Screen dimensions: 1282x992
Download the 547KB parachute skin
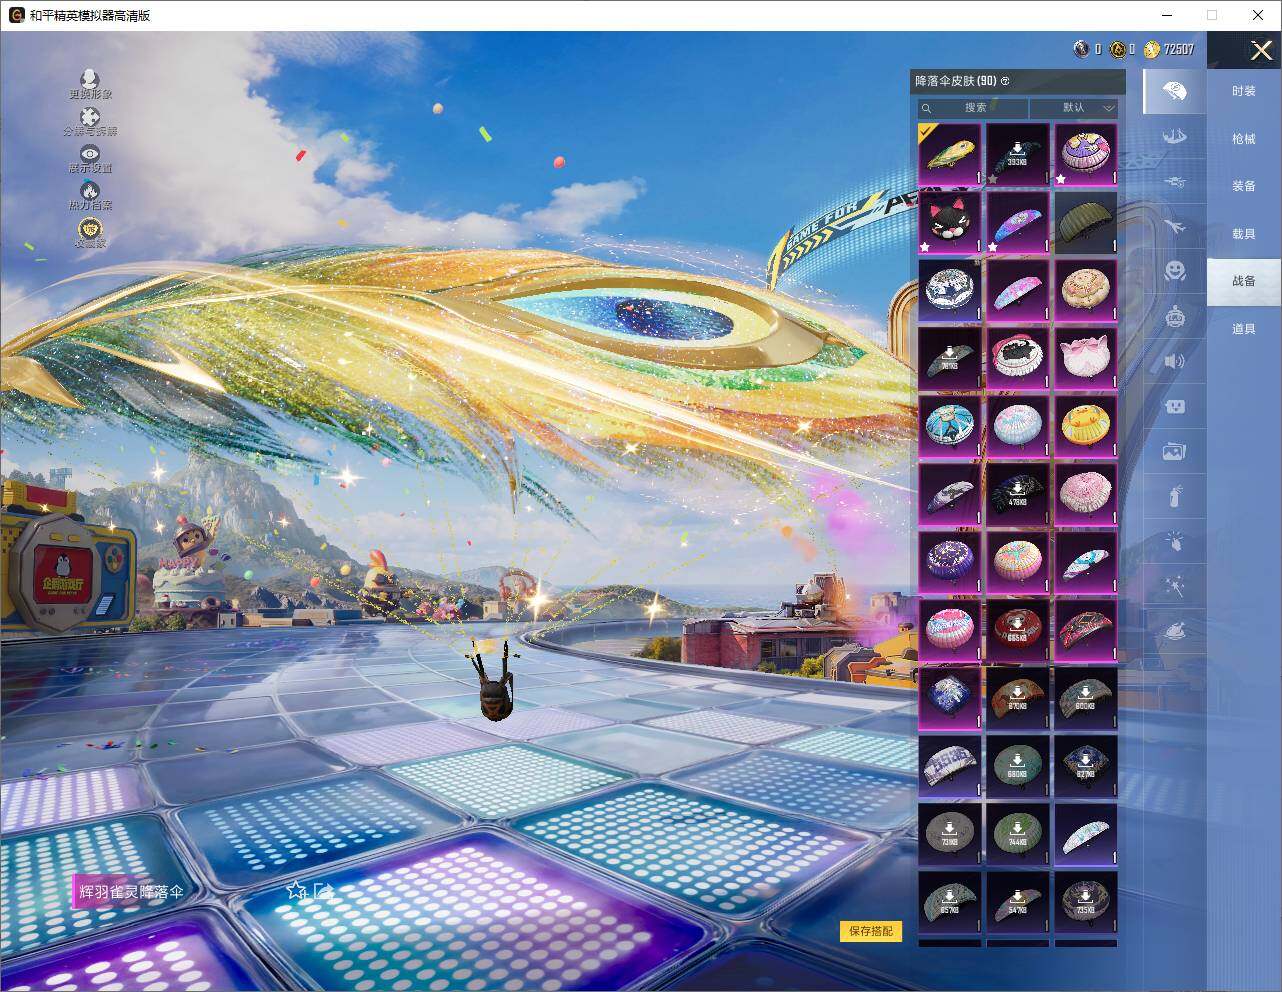tap(1018, 902)
